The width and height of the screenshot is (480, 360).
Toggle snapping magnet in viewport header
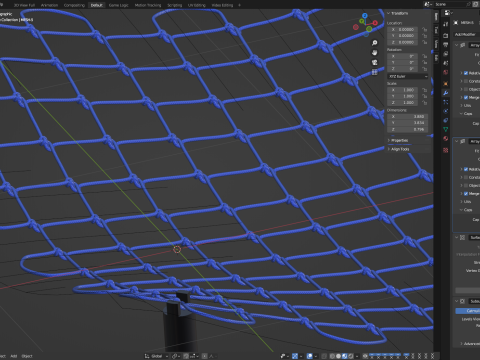(x=186, y=356)
